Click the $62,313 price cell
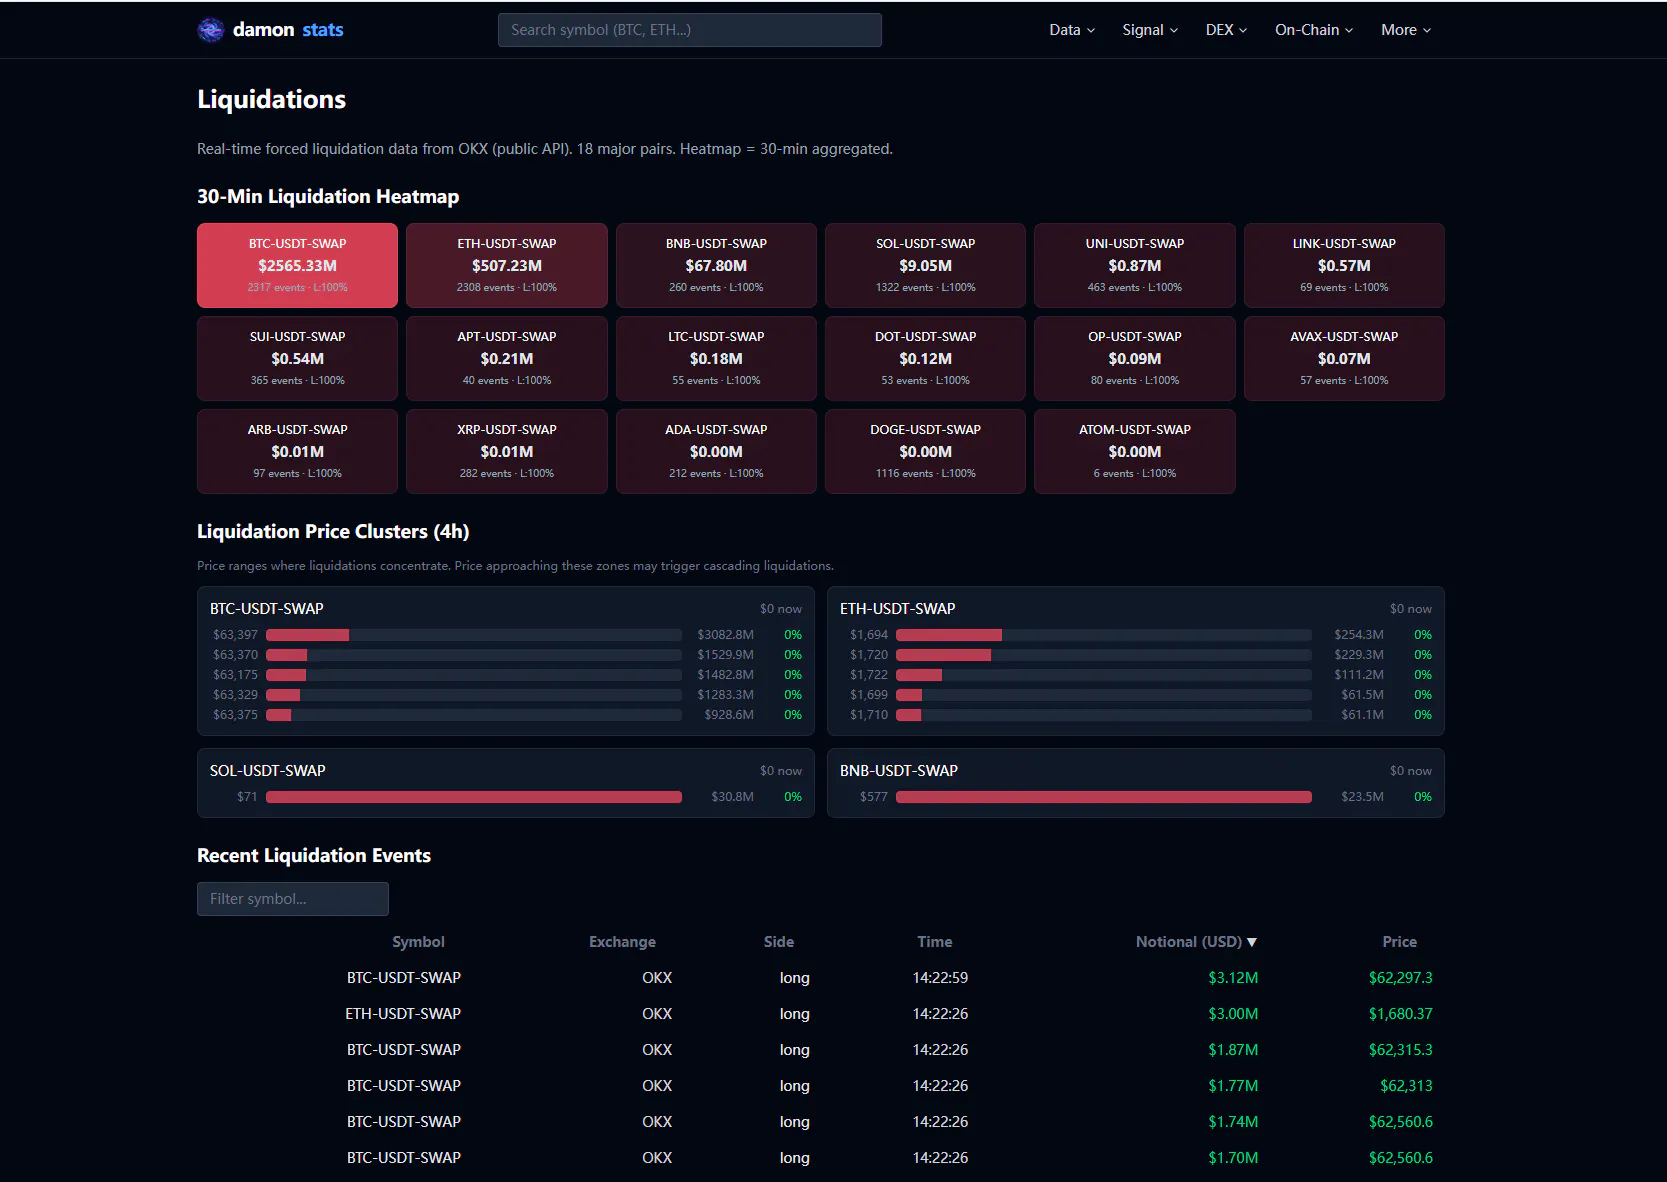This screenshot has height=1182, width=1667. click(x=1406, y=1086)
